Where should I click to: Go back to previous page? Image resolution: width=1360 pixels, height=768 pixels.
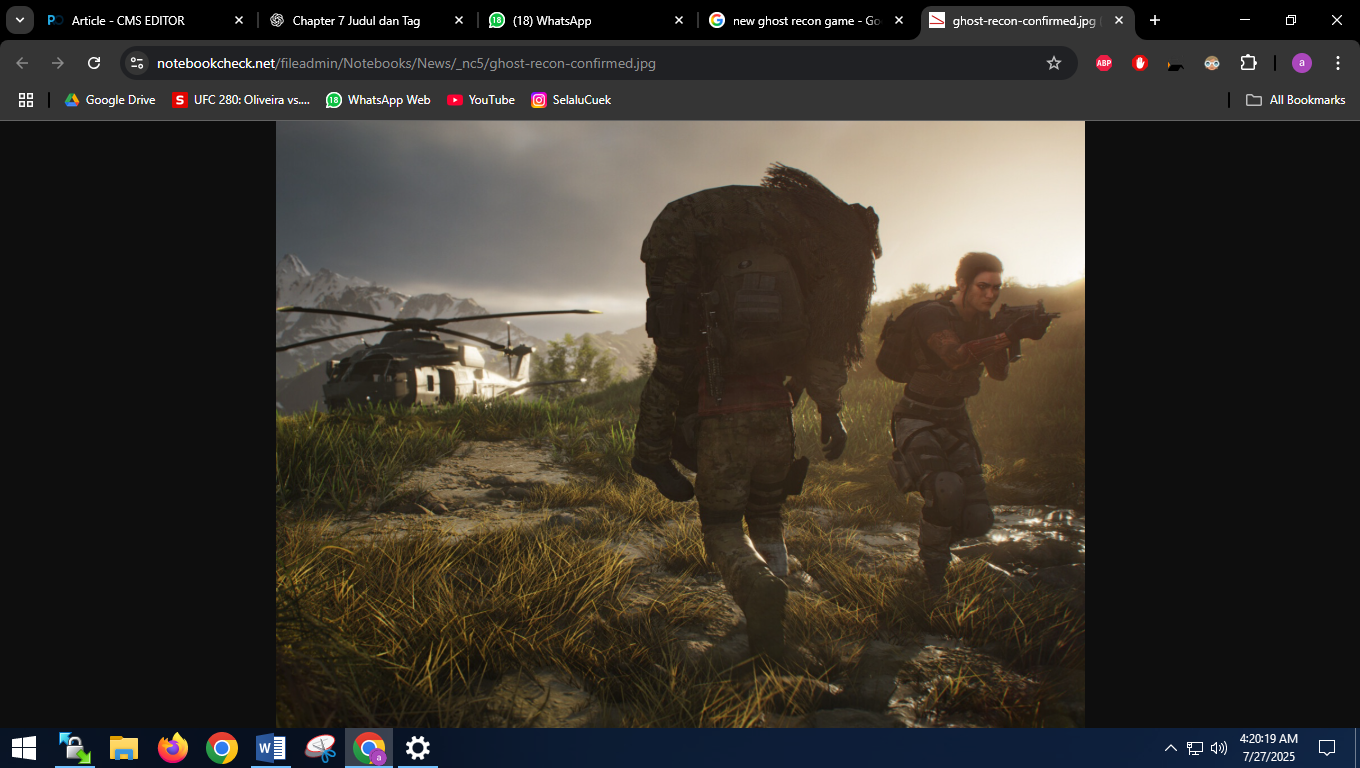[22, 63]
